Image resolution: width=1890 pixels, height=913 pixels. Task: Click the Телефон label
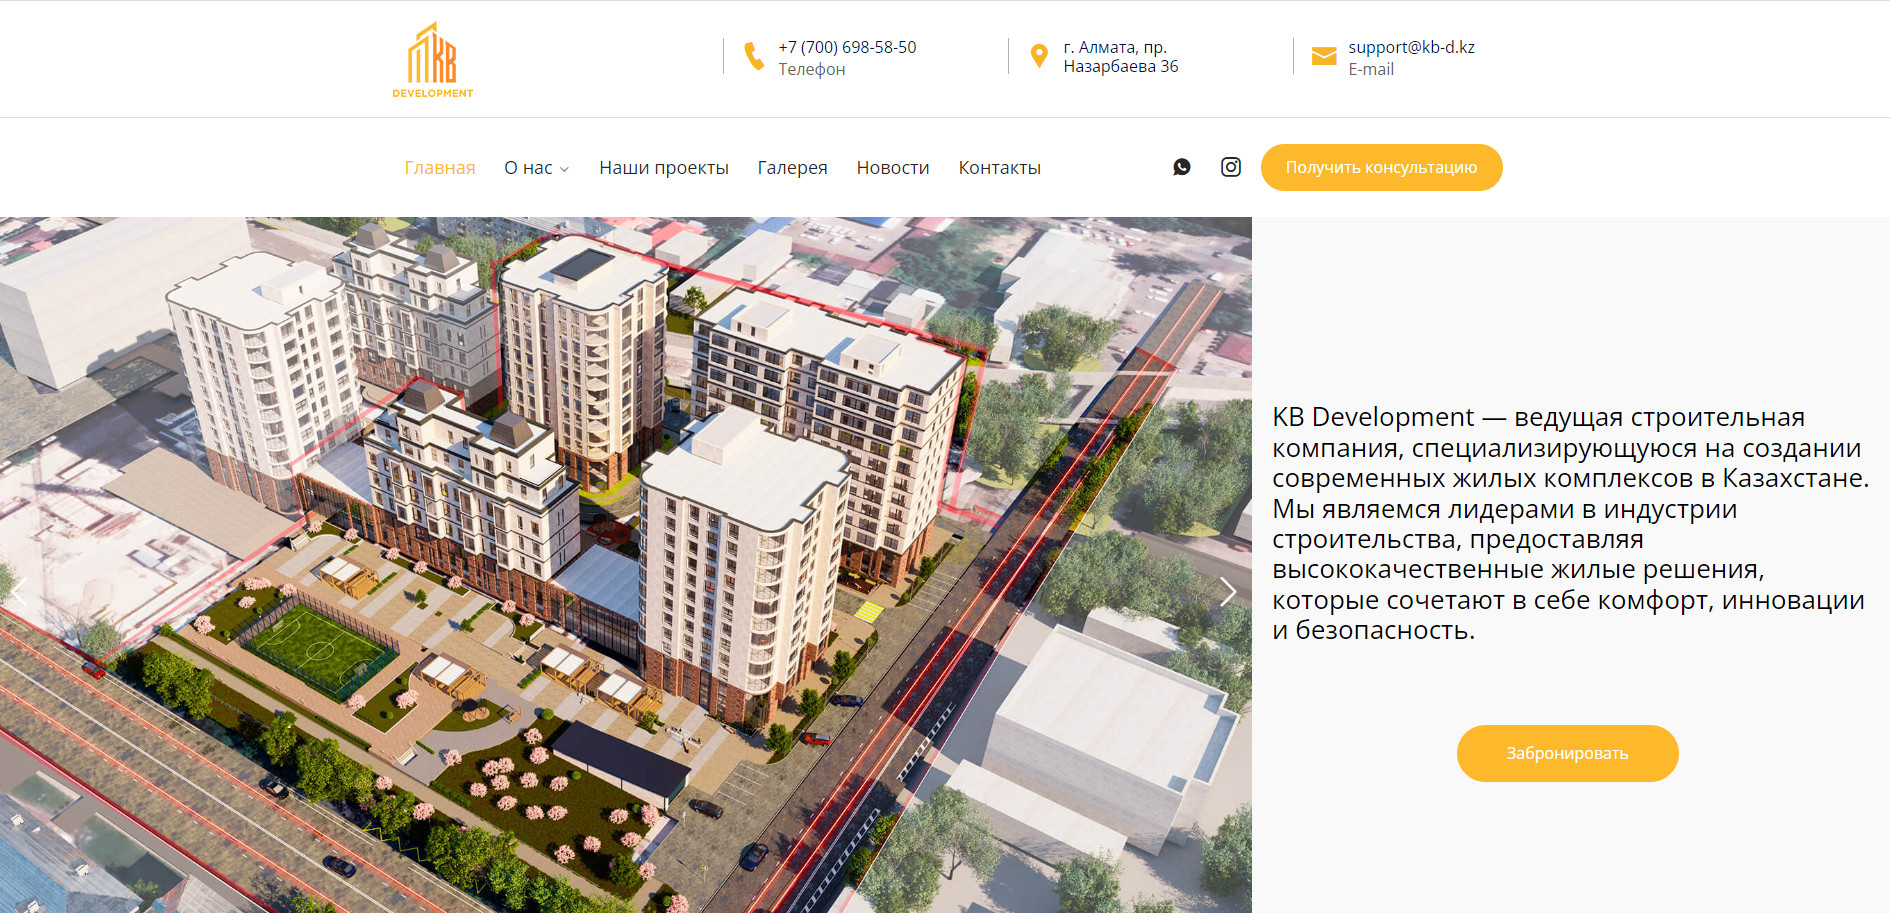[812, 69]
